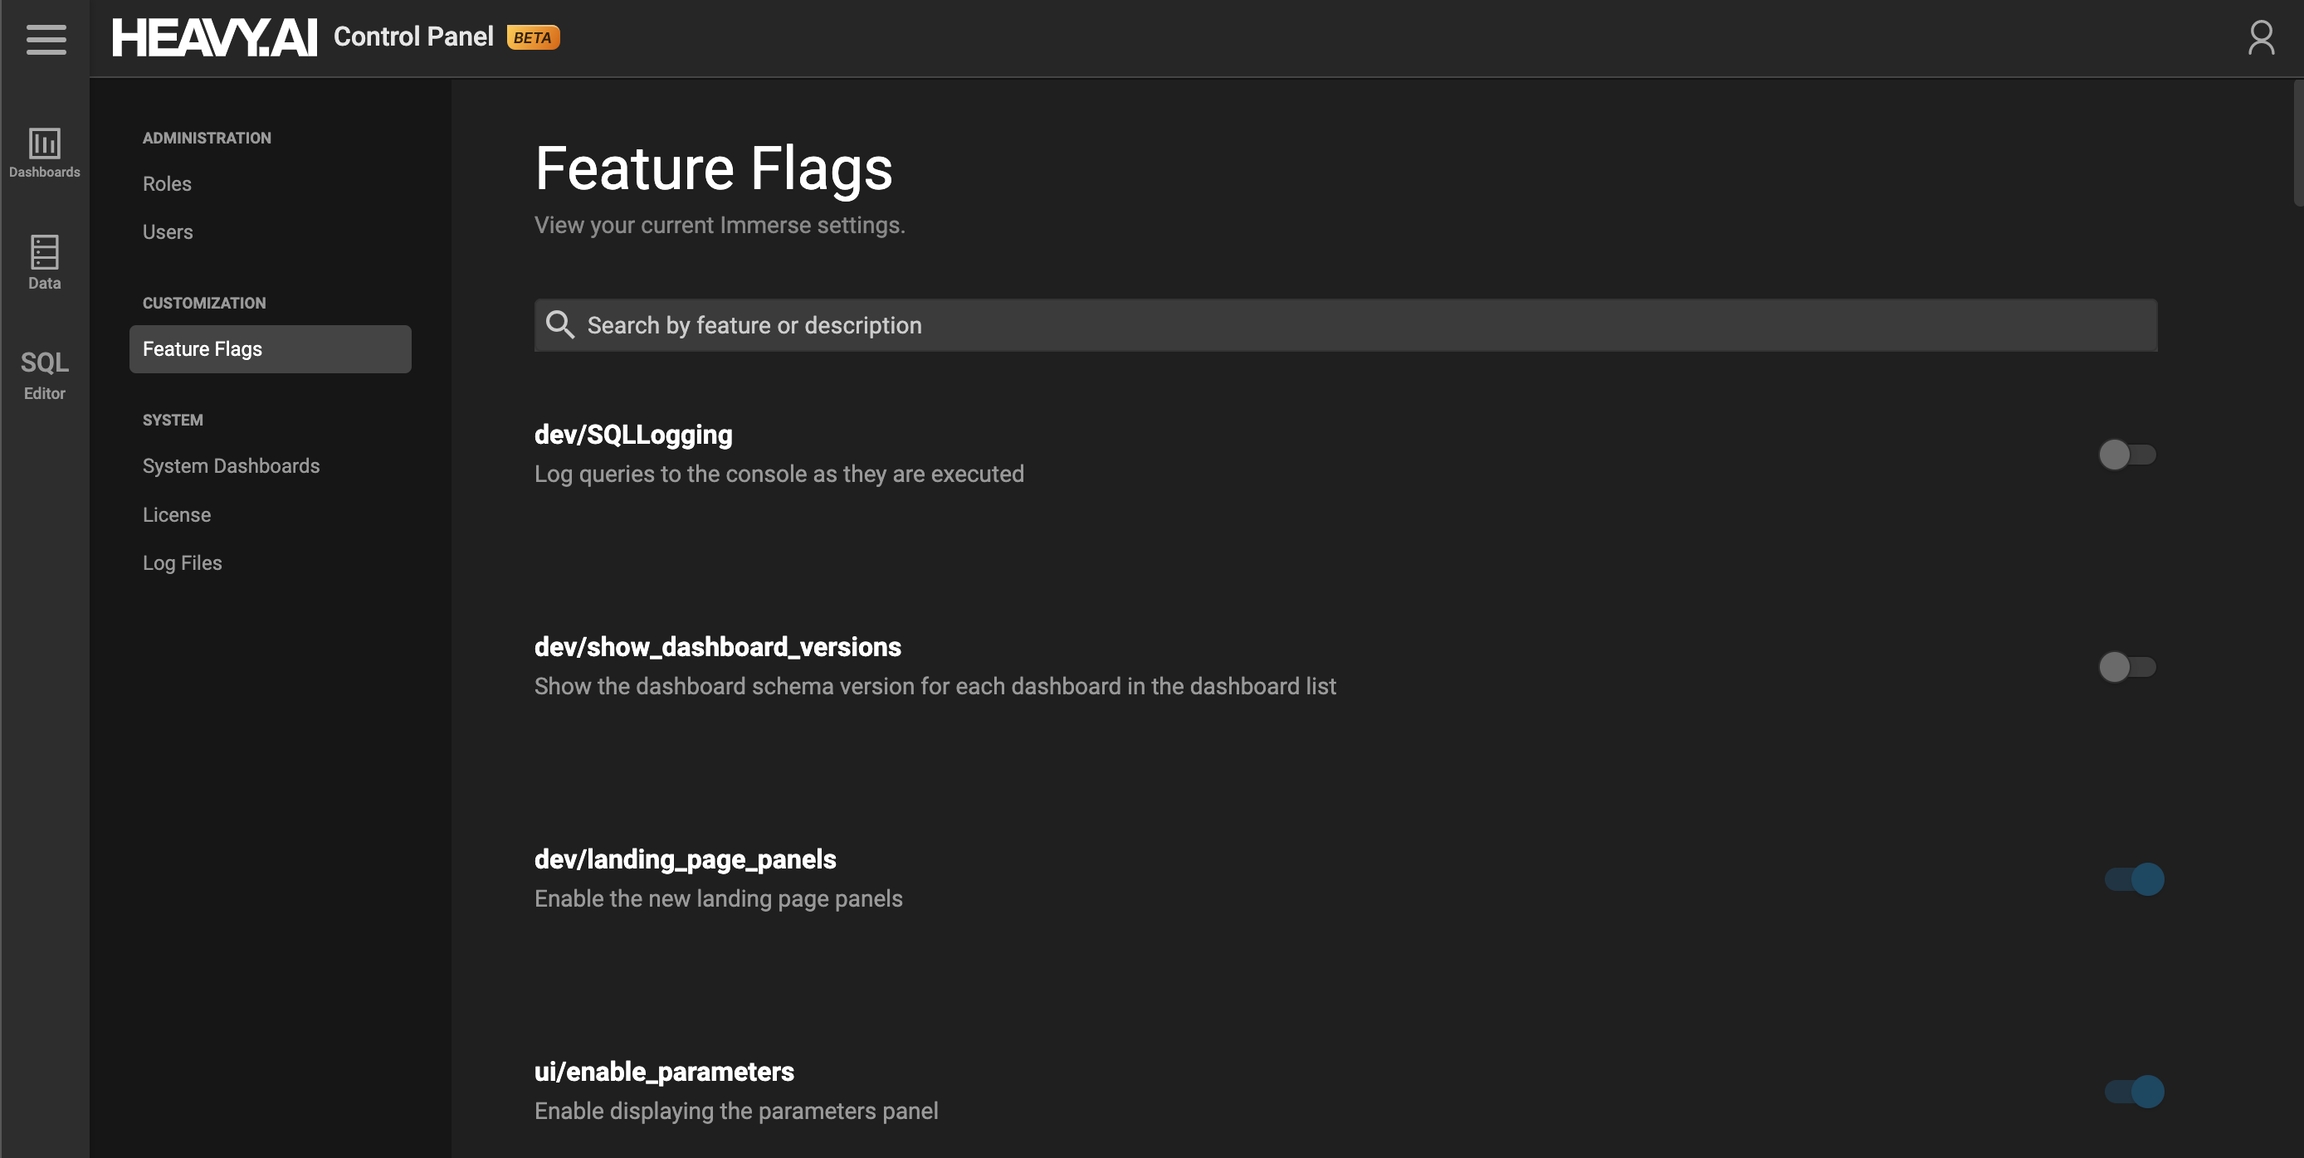Open the hamburger menu icon
The height and width of the screenshot is (1158, 2304).
click(46, 39)
